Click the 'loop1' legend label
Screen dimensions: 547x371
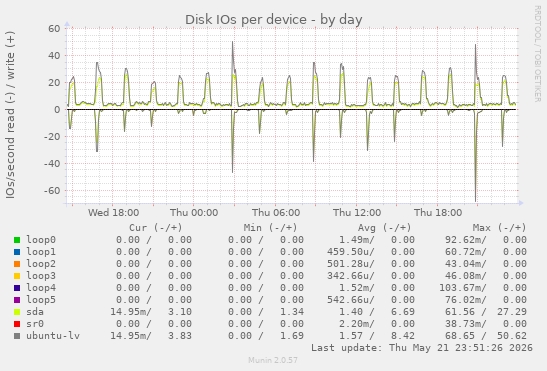tap(41, 252)
